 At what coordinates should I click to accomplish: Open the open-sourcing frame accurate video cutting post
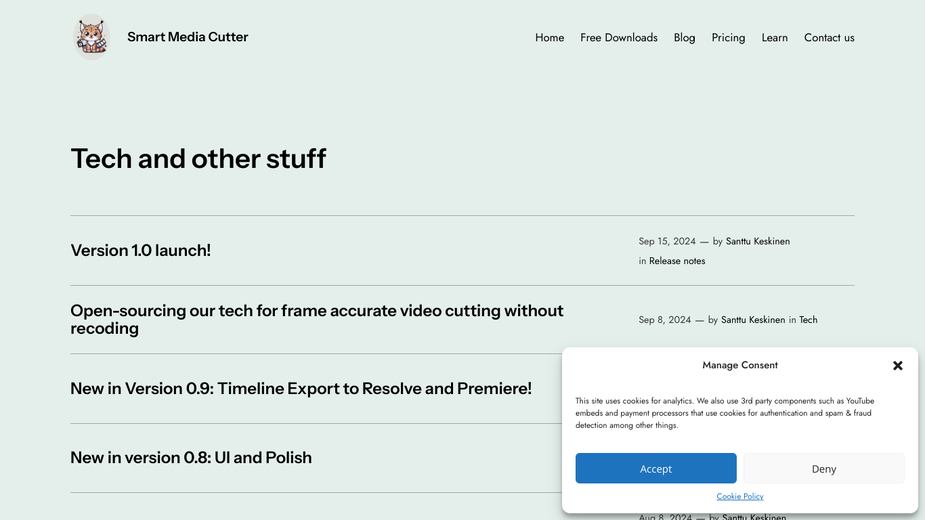pos(317,319)
